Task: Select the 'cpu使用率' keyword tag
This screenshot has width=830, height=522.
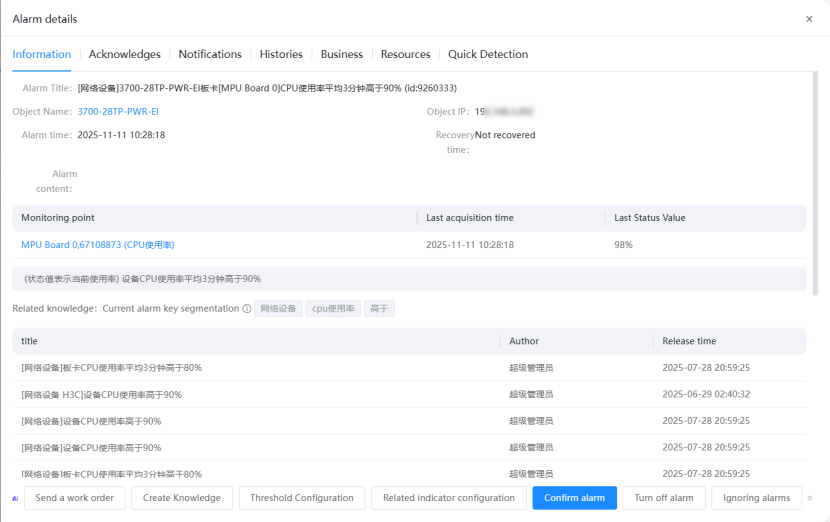Action: point(333,309)
